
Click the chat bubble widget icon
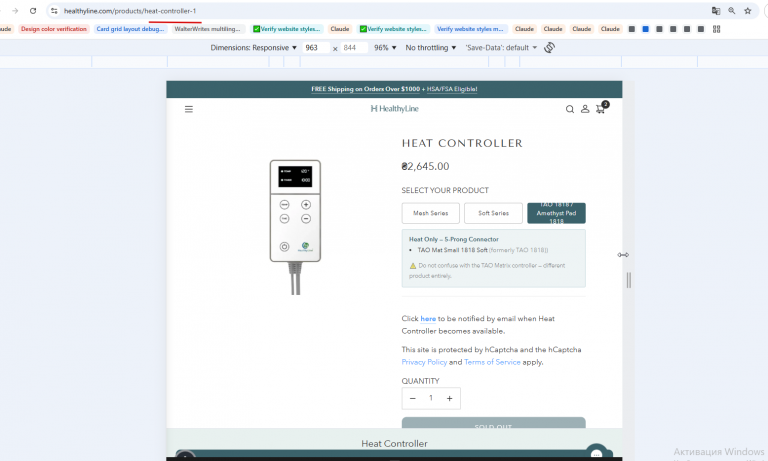(x=596, y=453)
